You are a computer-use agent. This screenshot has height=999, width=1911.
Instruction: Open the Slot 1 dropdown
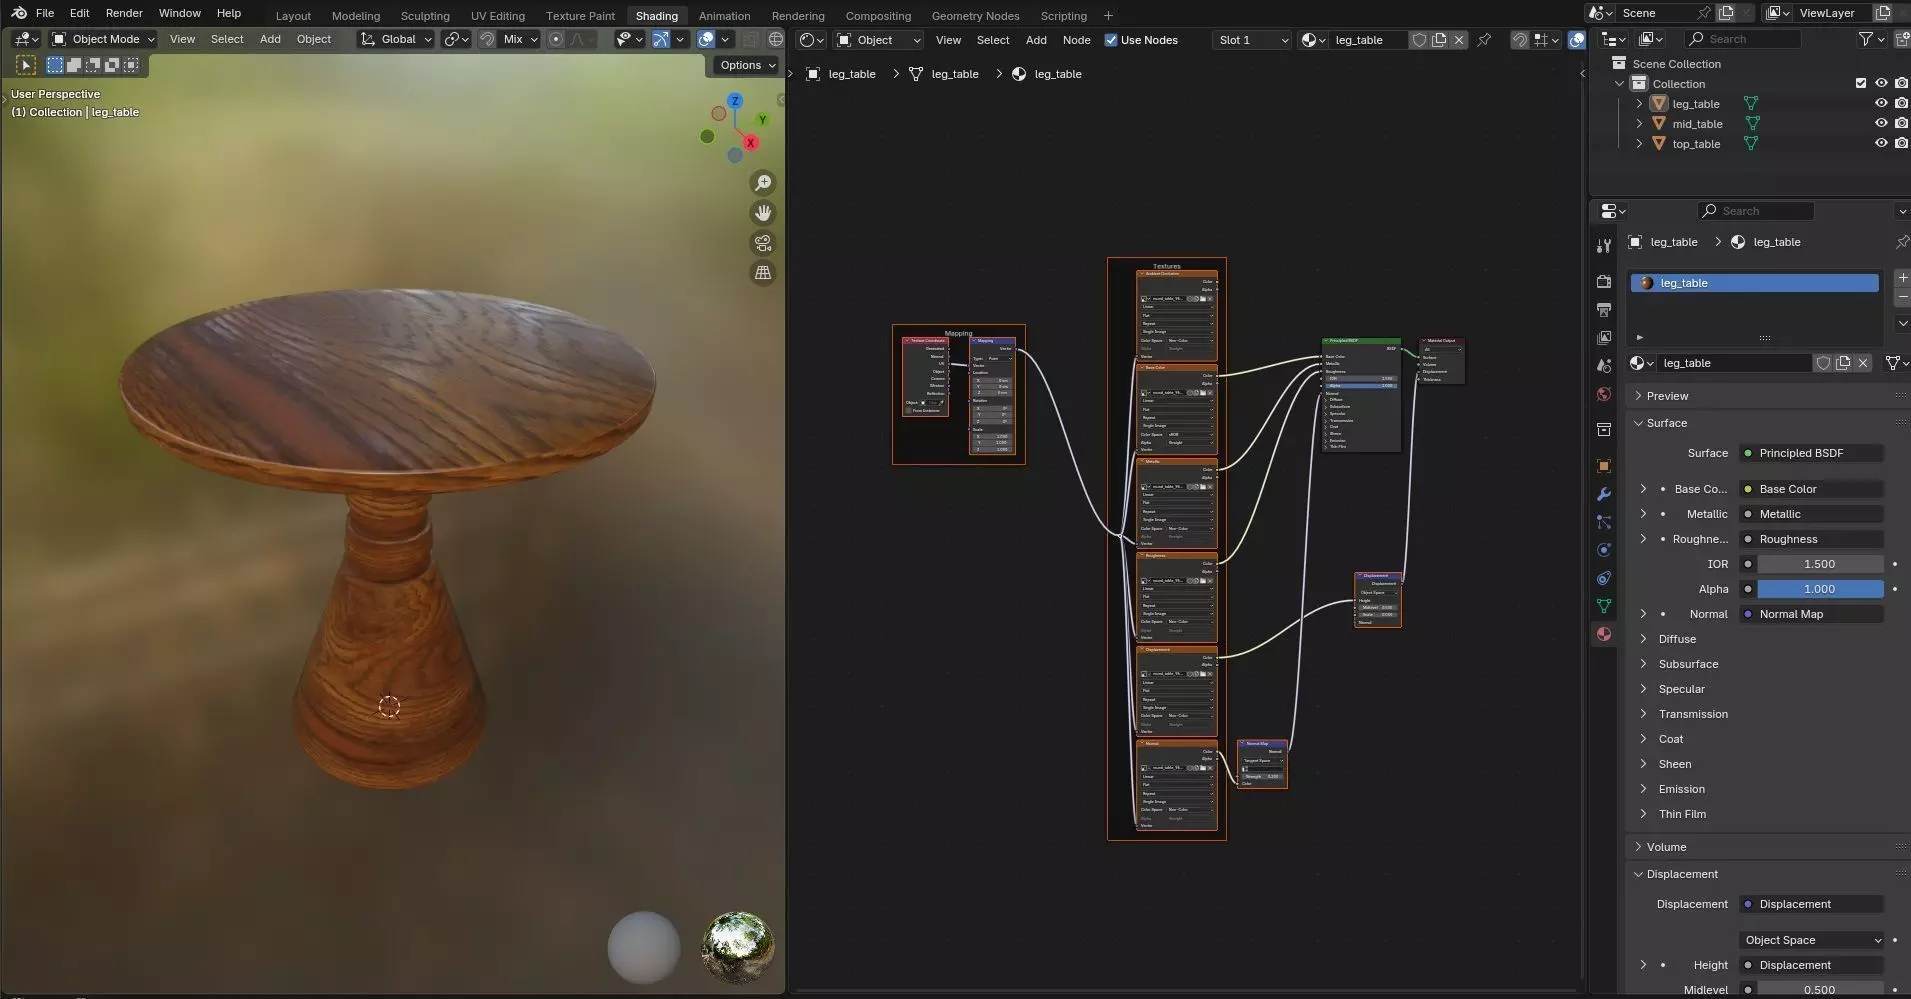pyautogui.click(x=1252, y=40)
